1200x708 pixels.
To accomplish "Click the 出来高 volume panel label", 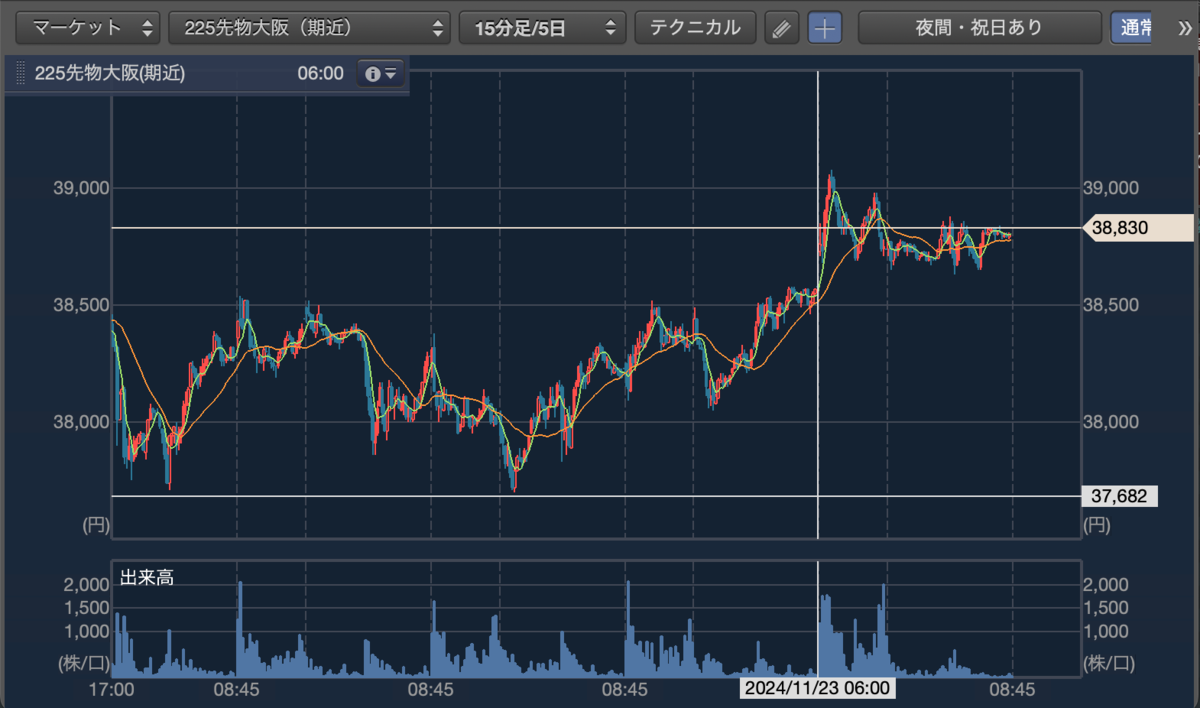I will 147,577.
